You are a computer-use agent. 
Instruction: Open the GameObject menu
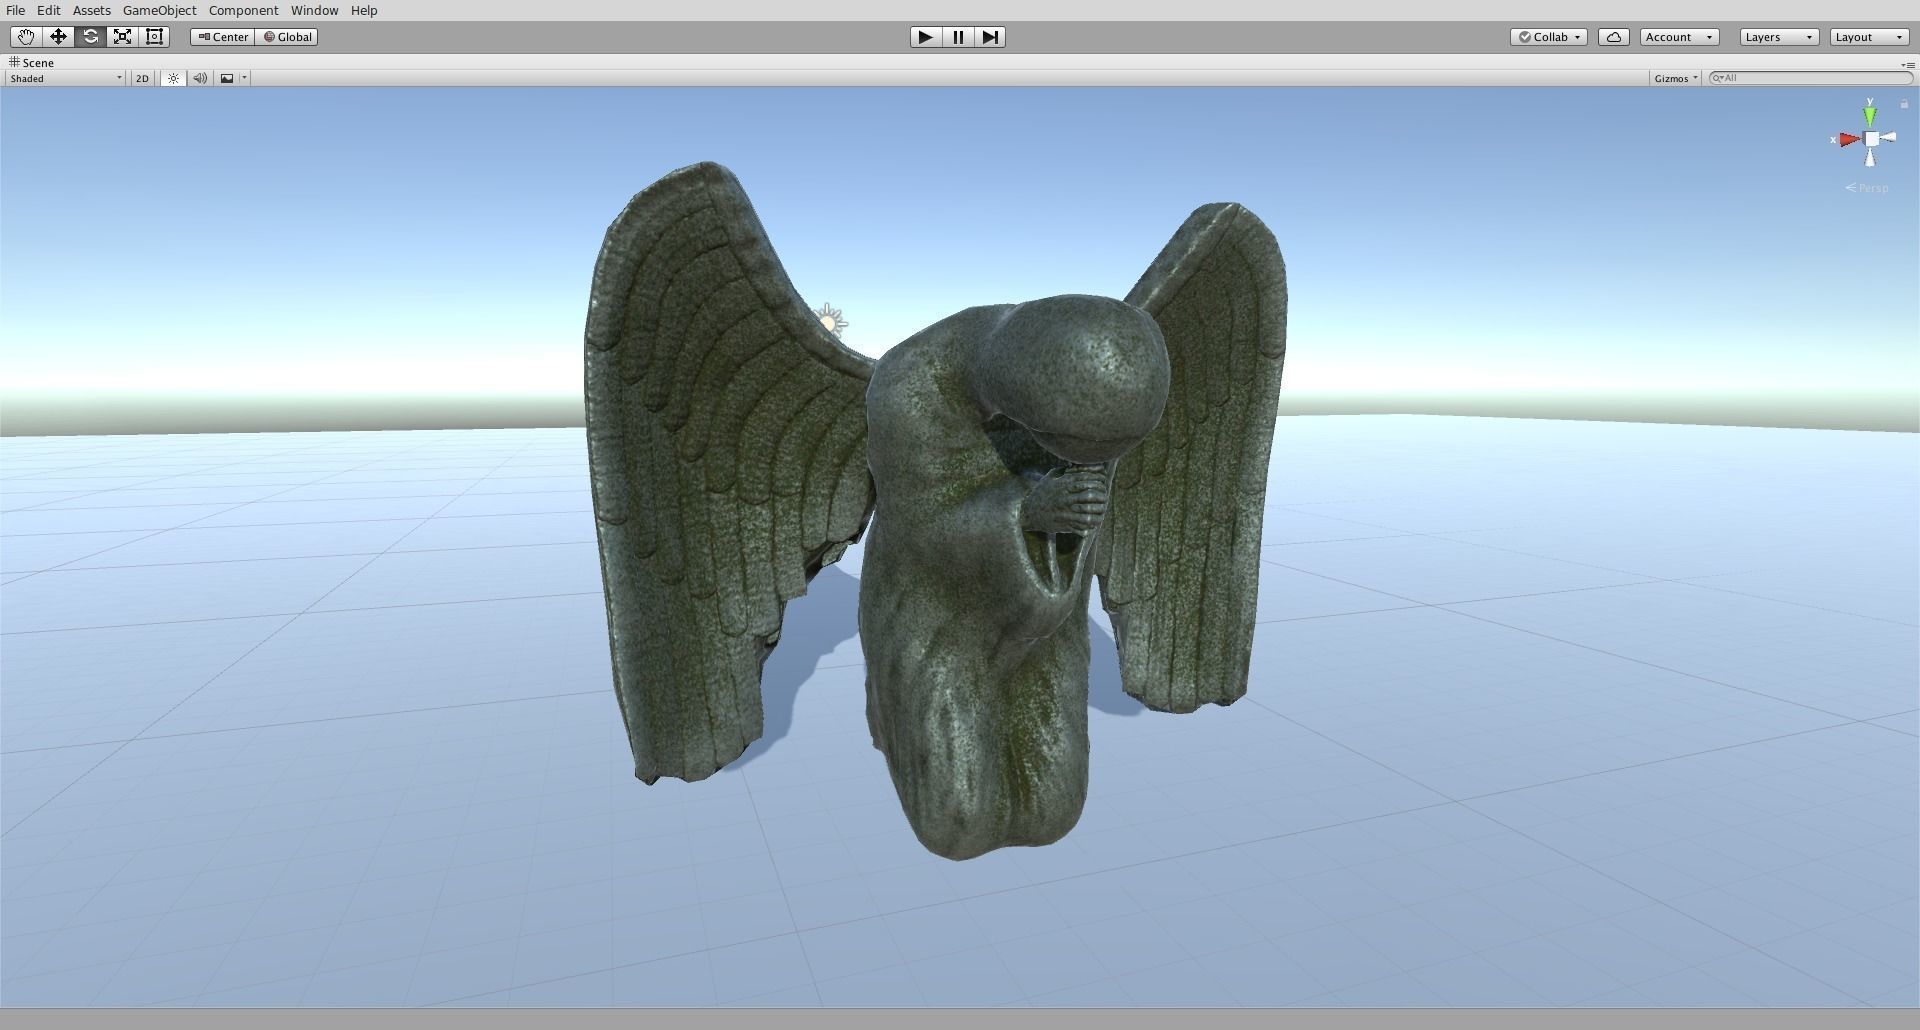(159, 10)
